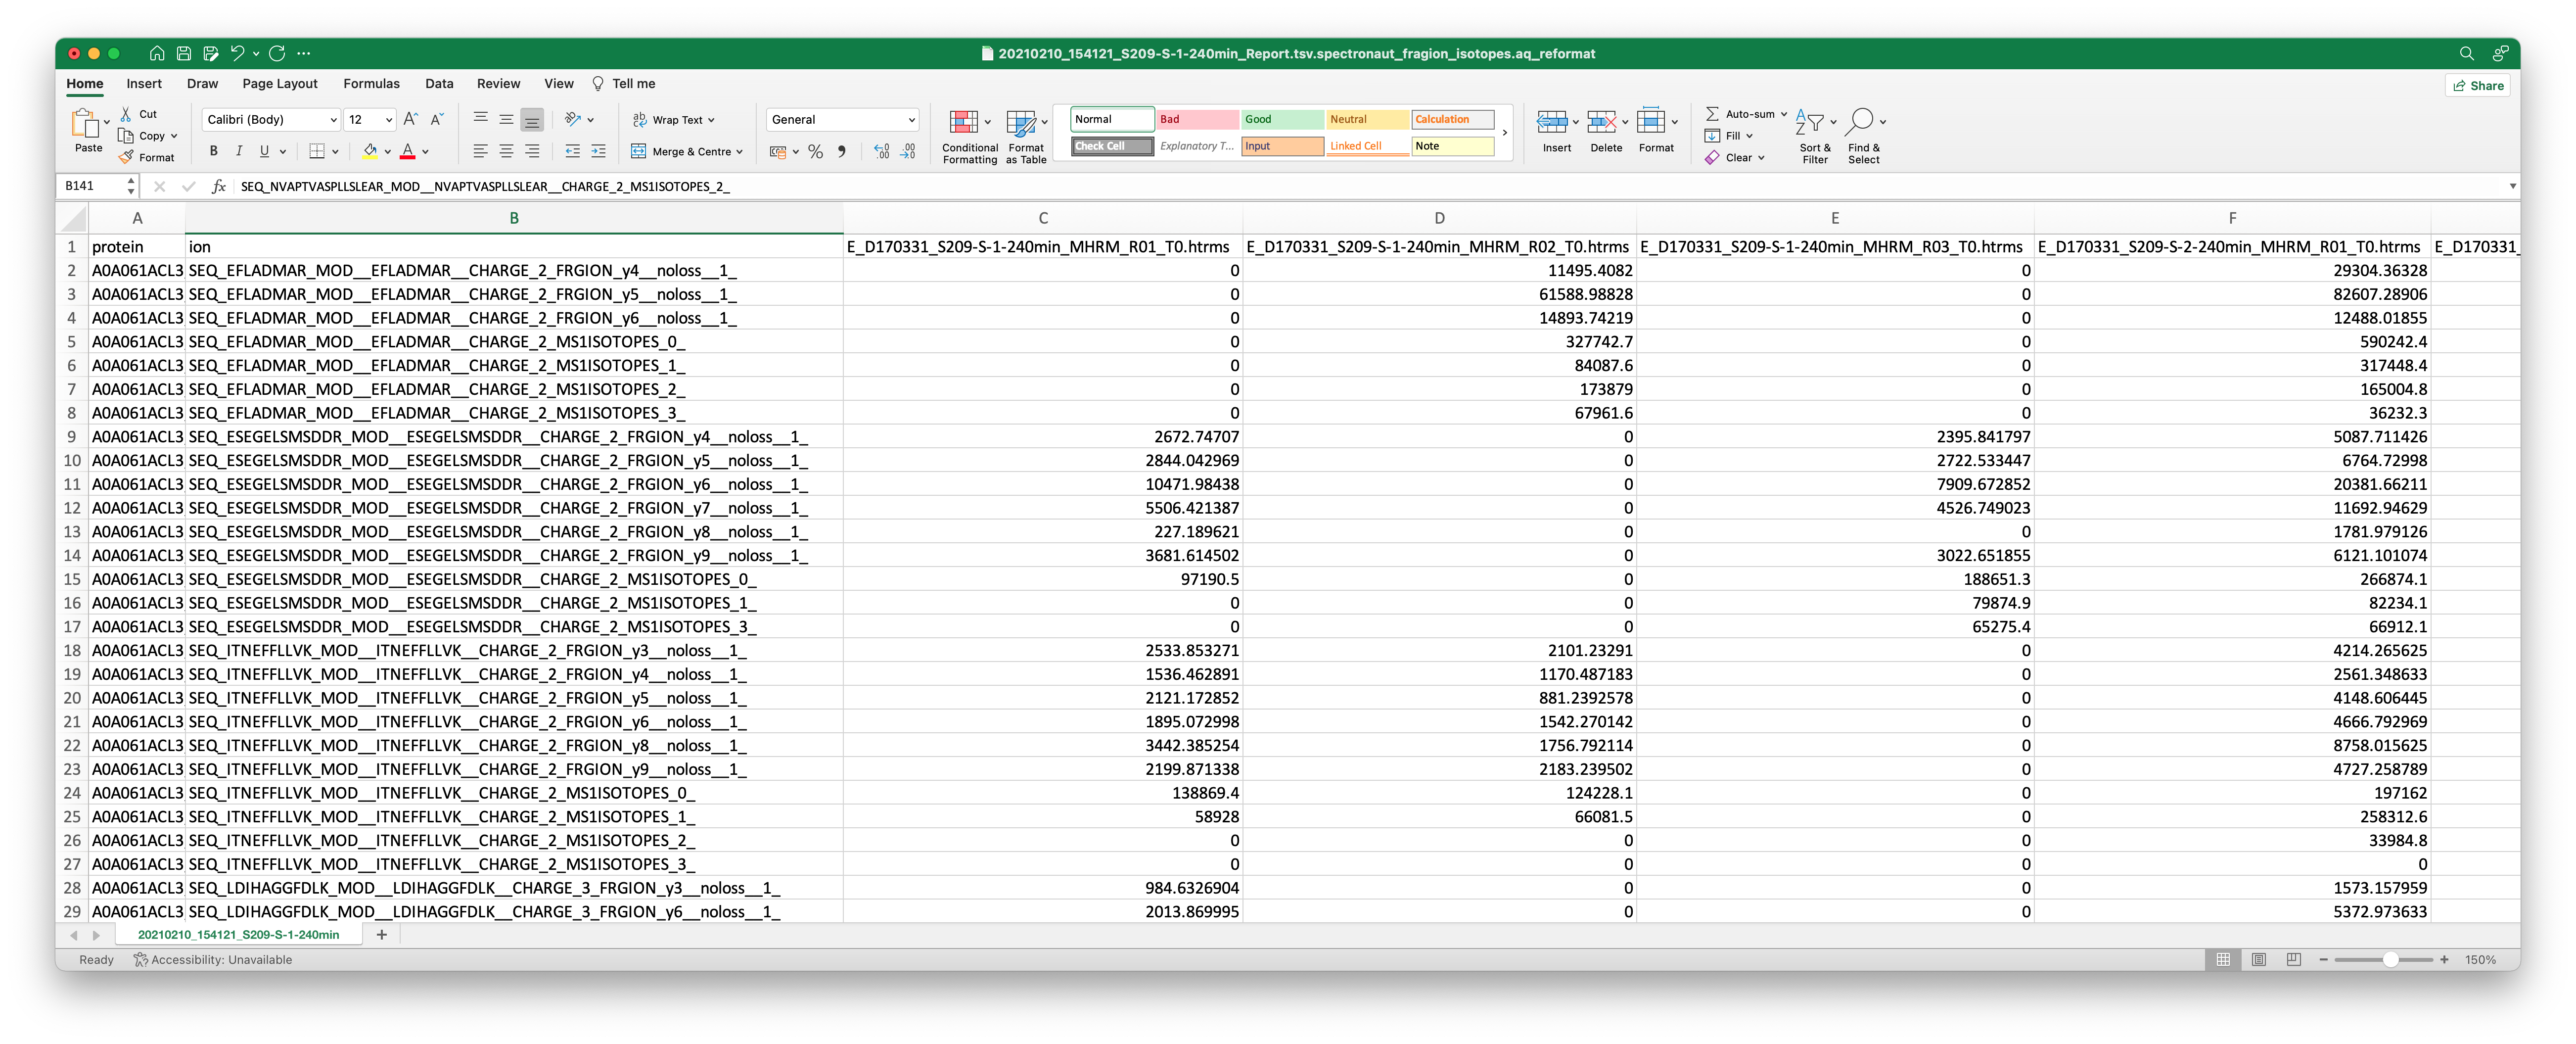
Task: Expand the Merge & Centre dropdown arrow
Action: click(739, 152)
